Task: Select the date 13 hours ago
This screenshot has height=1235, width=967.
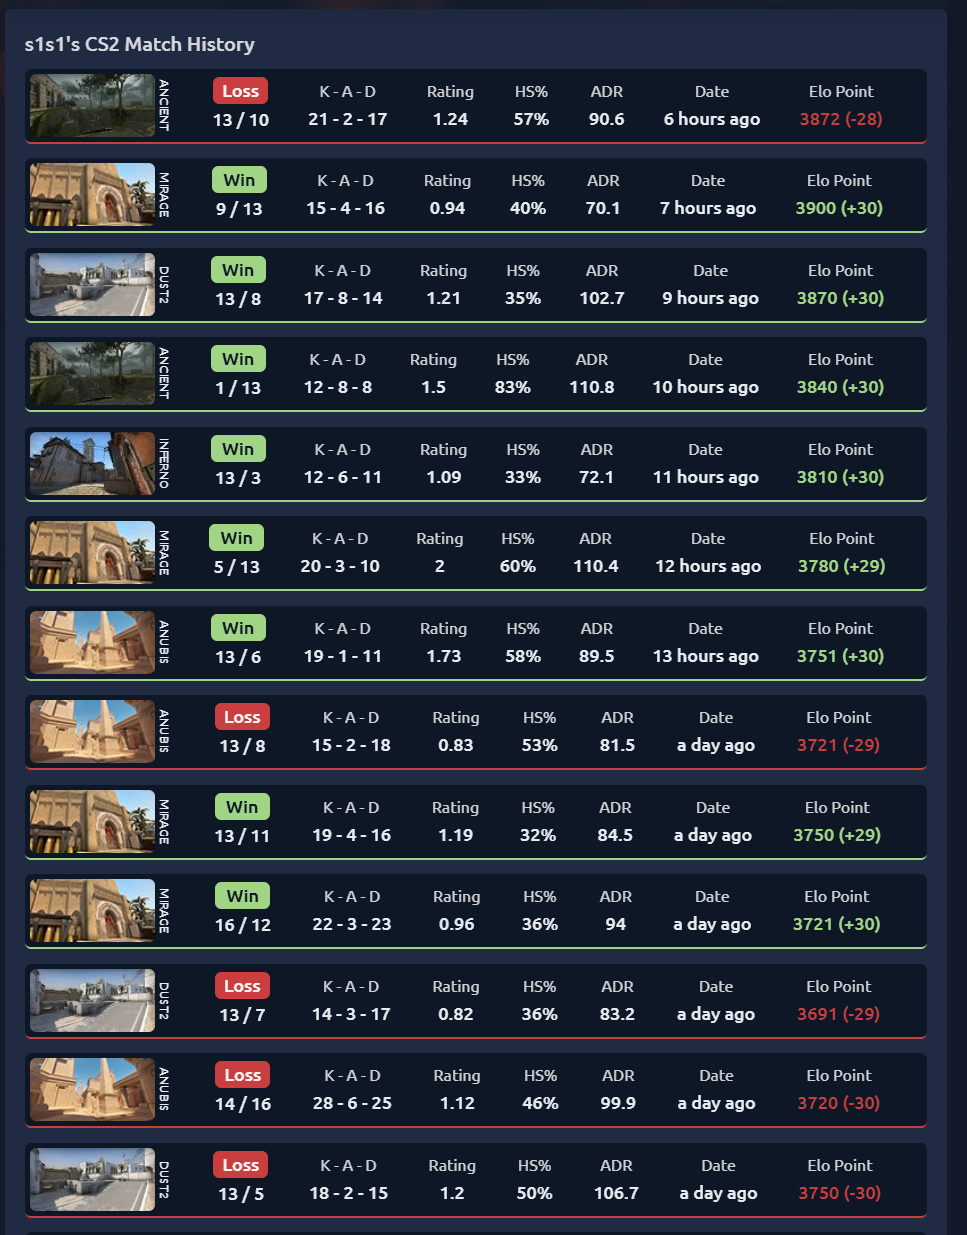Action: [705, 656]
